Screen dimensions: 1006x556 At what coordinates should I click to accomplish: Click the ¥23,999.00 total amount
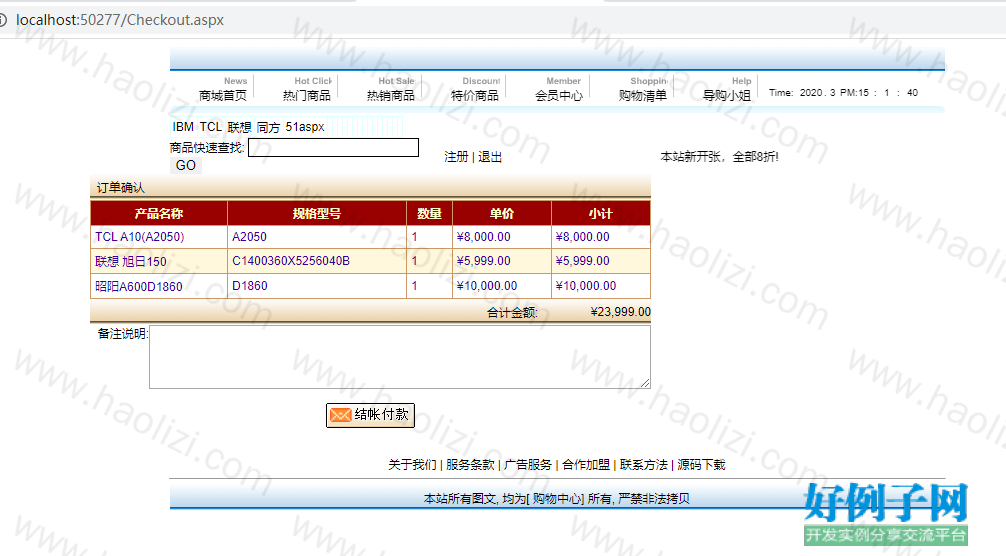620,312
